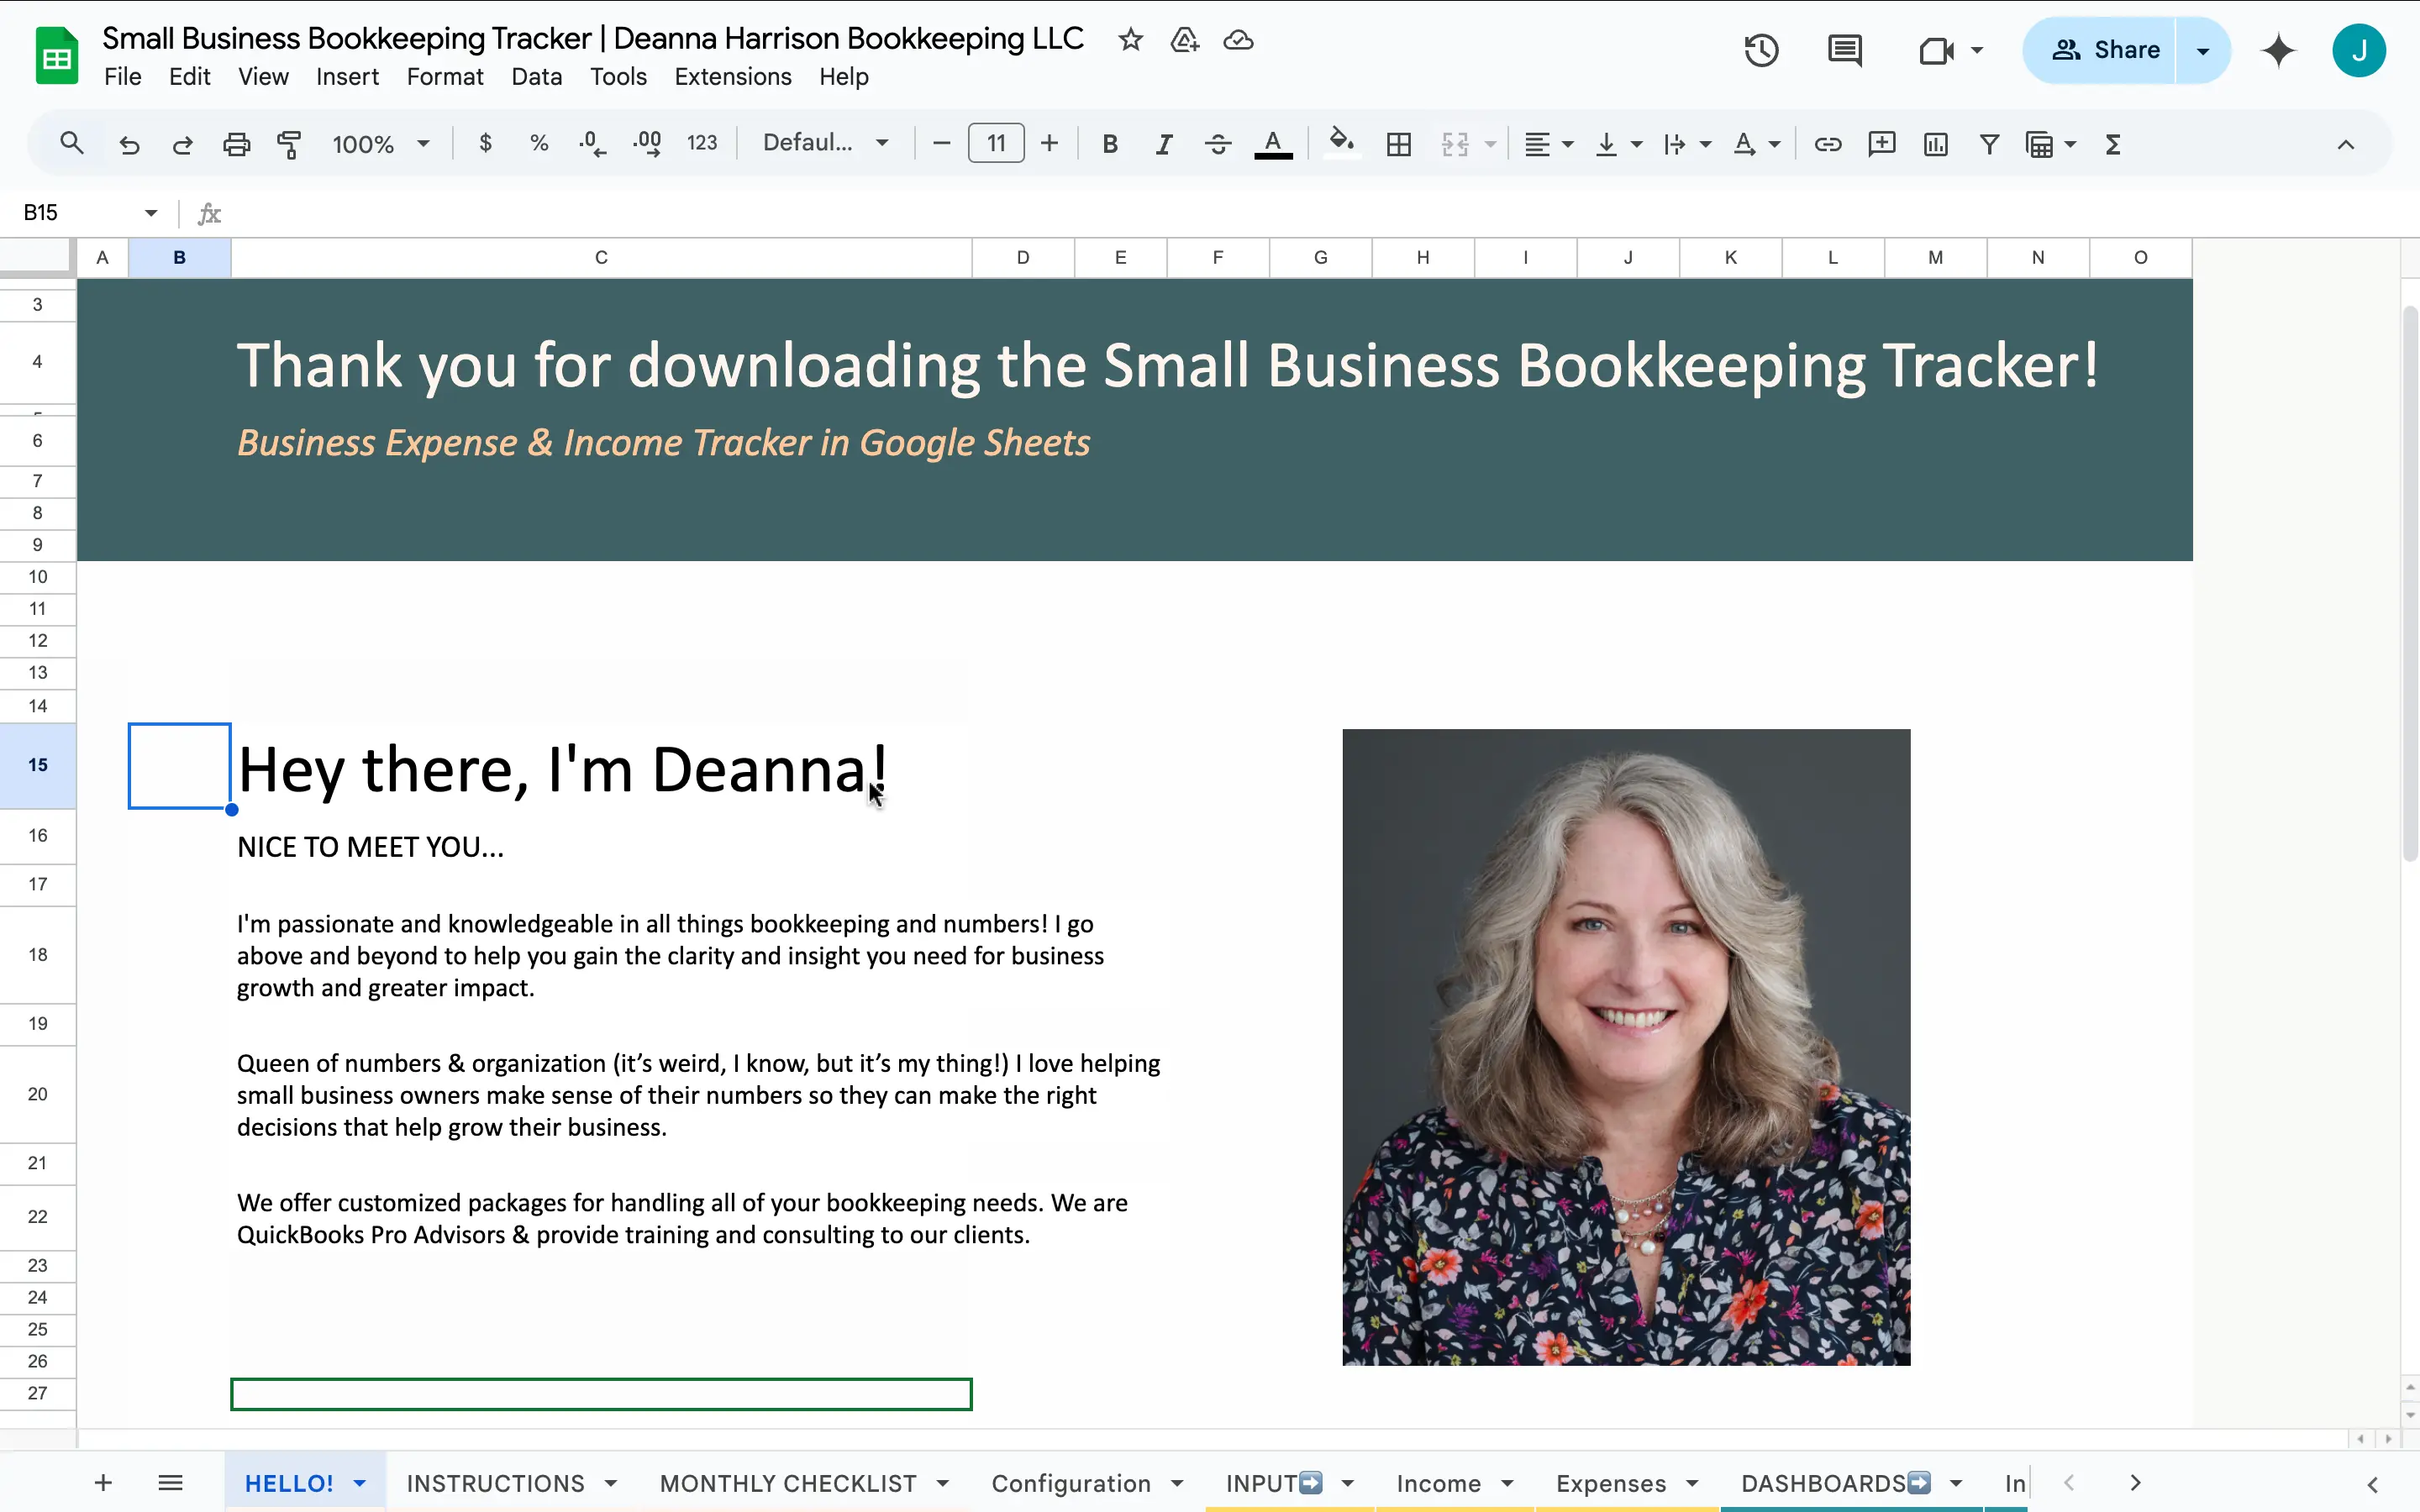Format cell as currency
2420x1512 pixels.
[486, 144]
